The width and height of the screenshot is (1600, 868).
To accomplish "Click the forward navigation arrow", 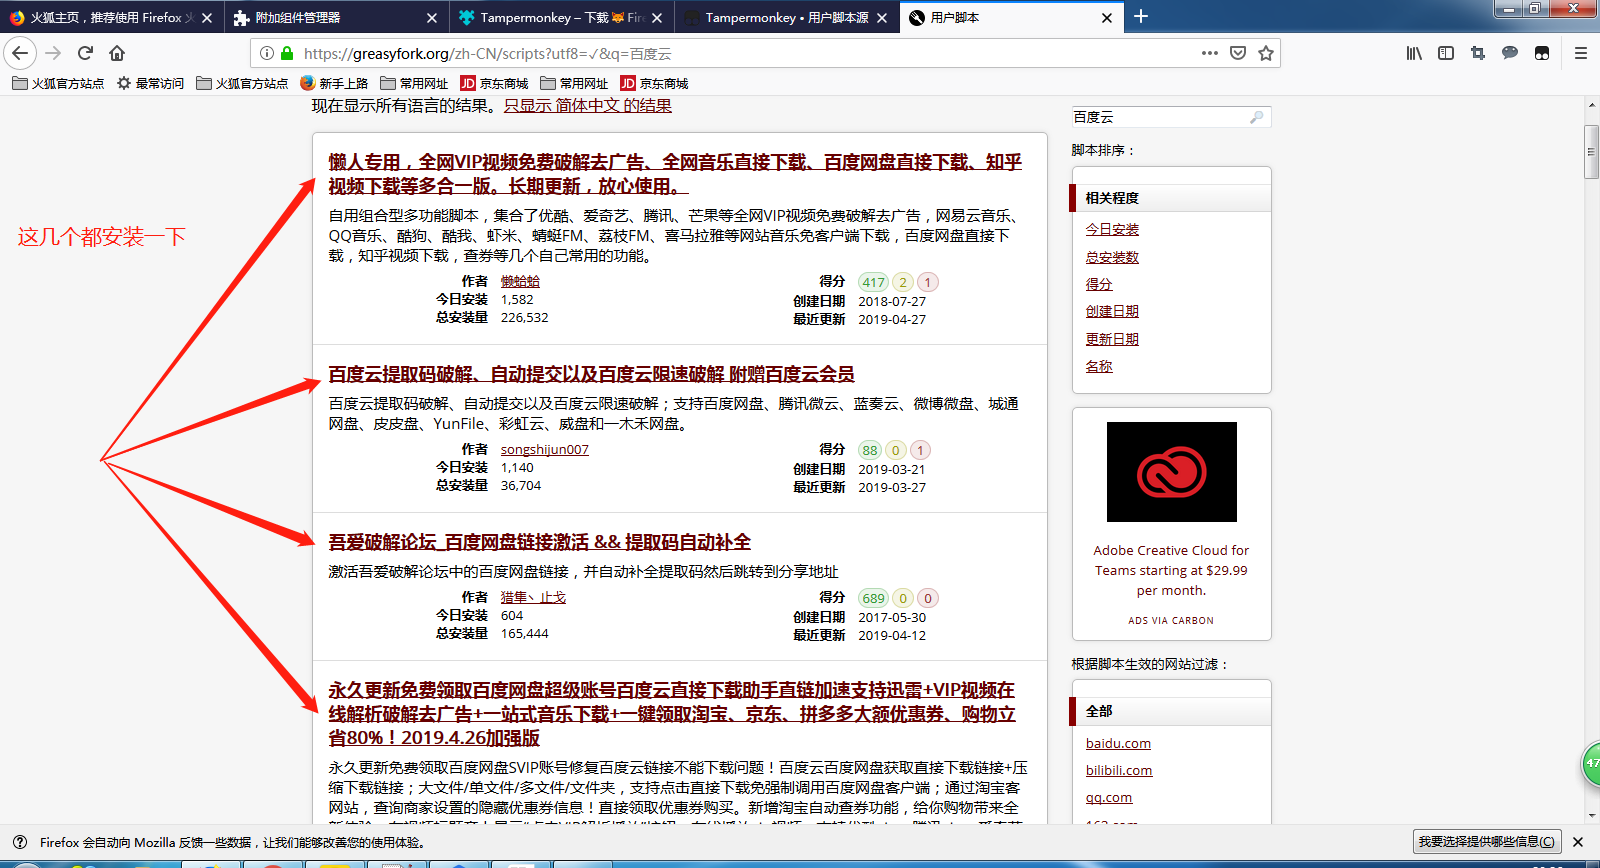I will pos(53,53).
